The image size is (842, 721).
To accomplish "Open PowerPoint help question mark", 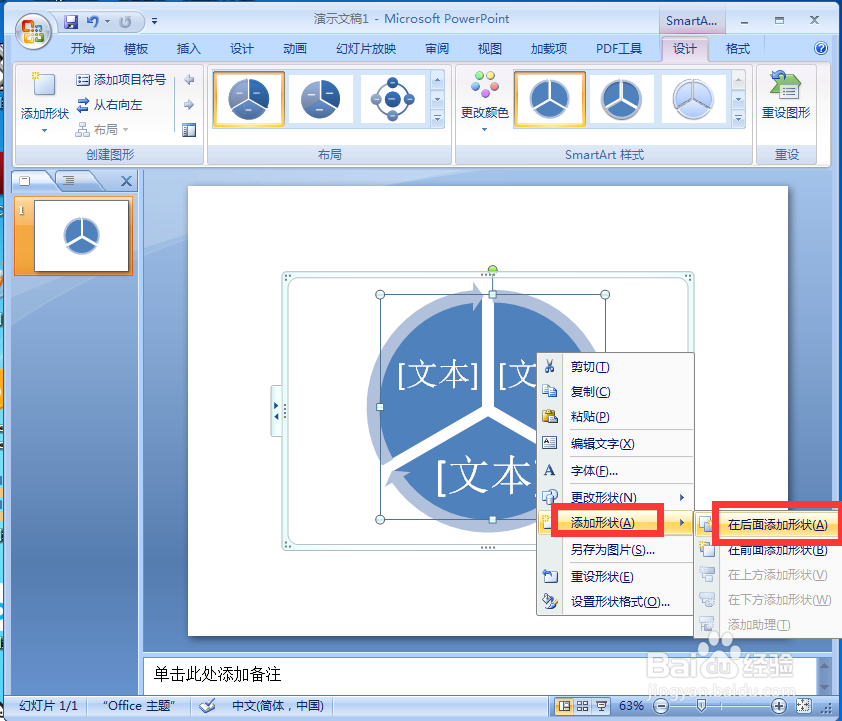I will tap(821, 48).
